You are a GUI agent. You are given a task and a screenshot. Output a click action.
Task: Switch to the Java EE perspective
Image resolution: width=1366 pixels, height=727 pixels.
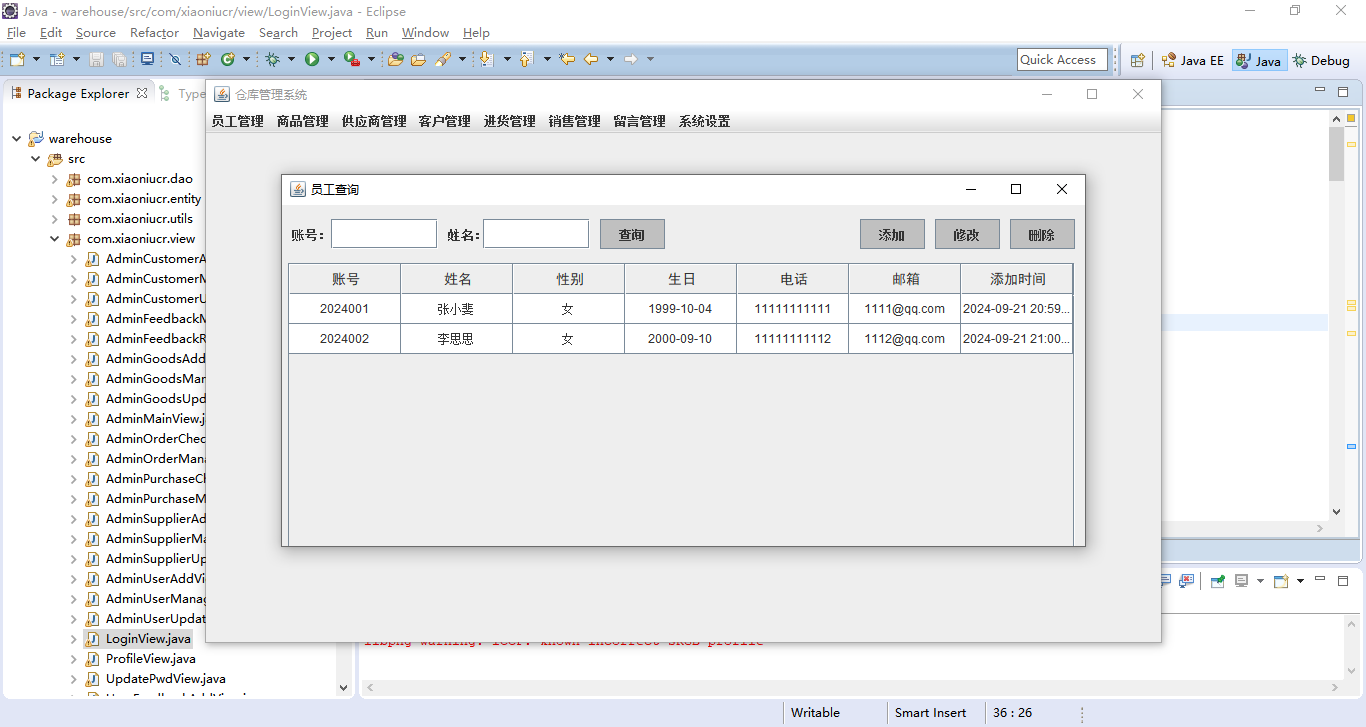point(1192,60)
